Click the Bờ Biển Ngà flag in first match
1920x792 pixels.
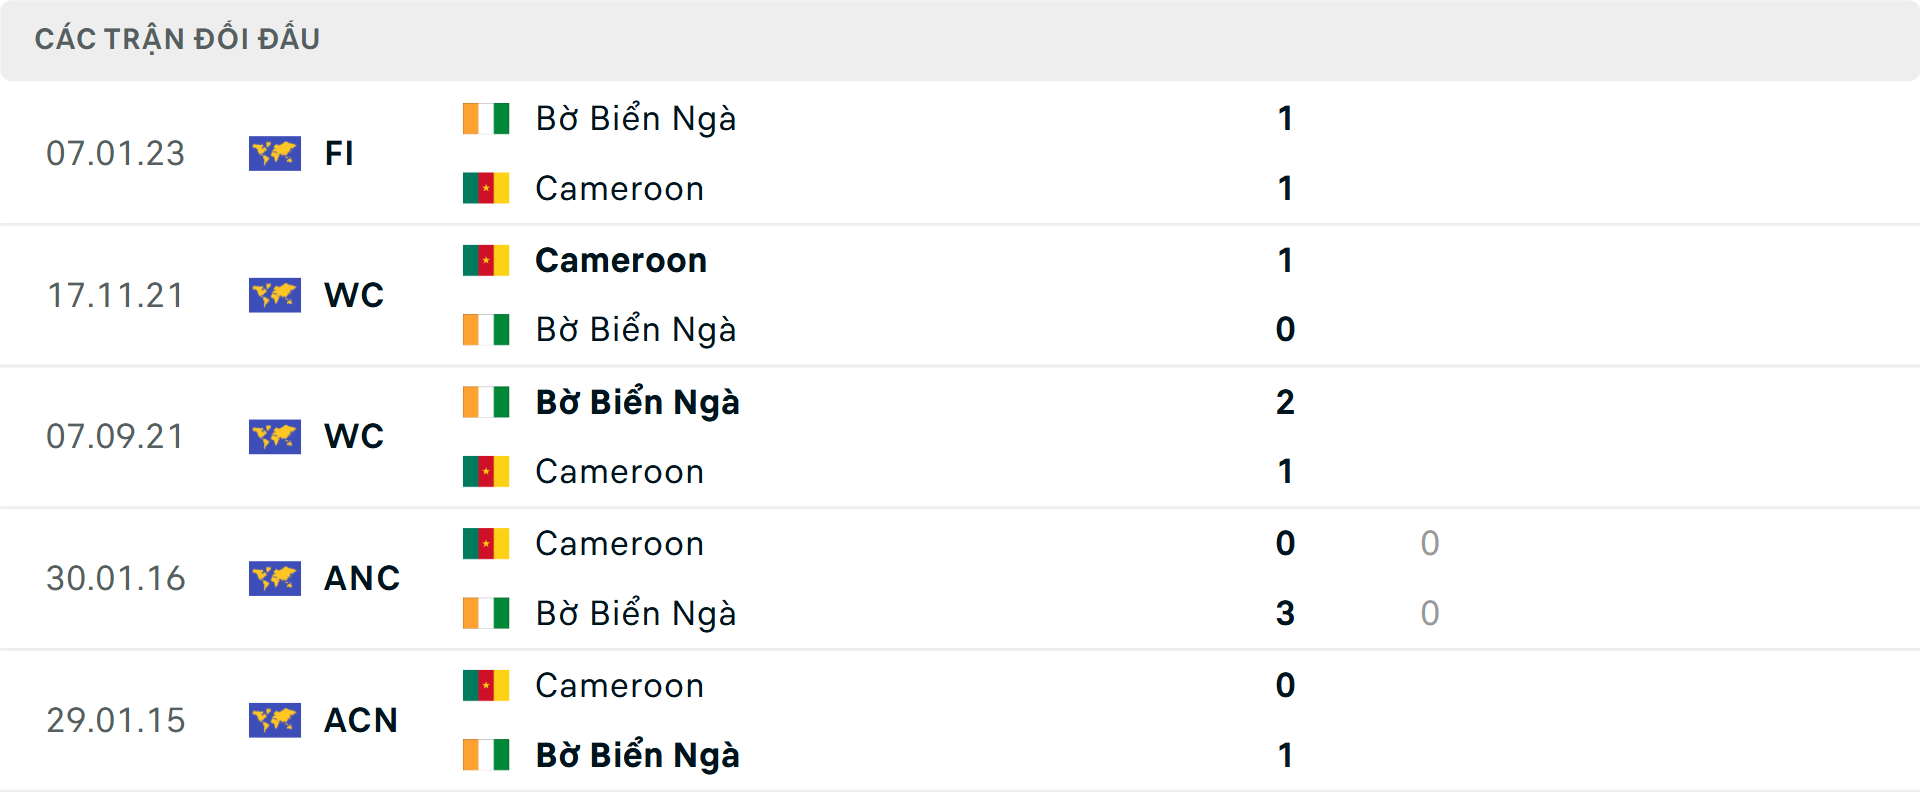485,117
